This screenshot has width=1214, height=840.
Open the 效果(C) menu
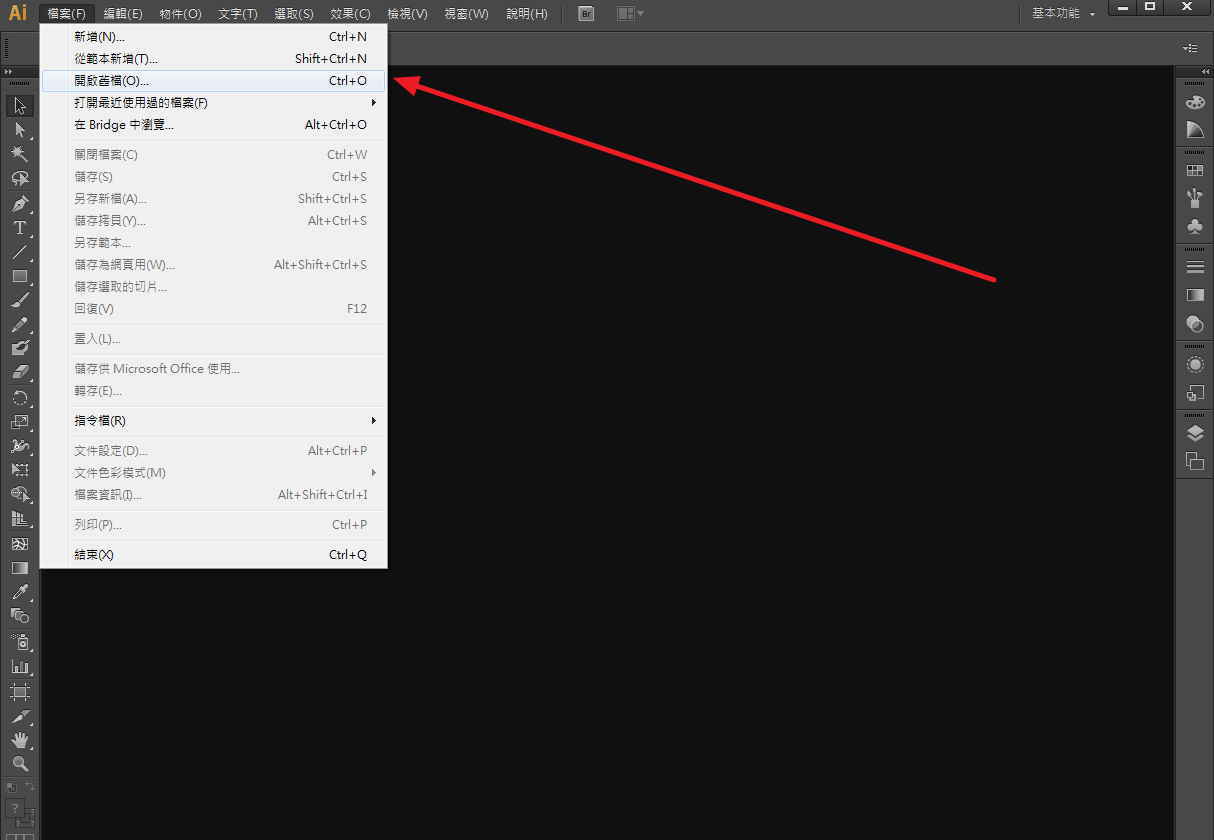point(350,14)
